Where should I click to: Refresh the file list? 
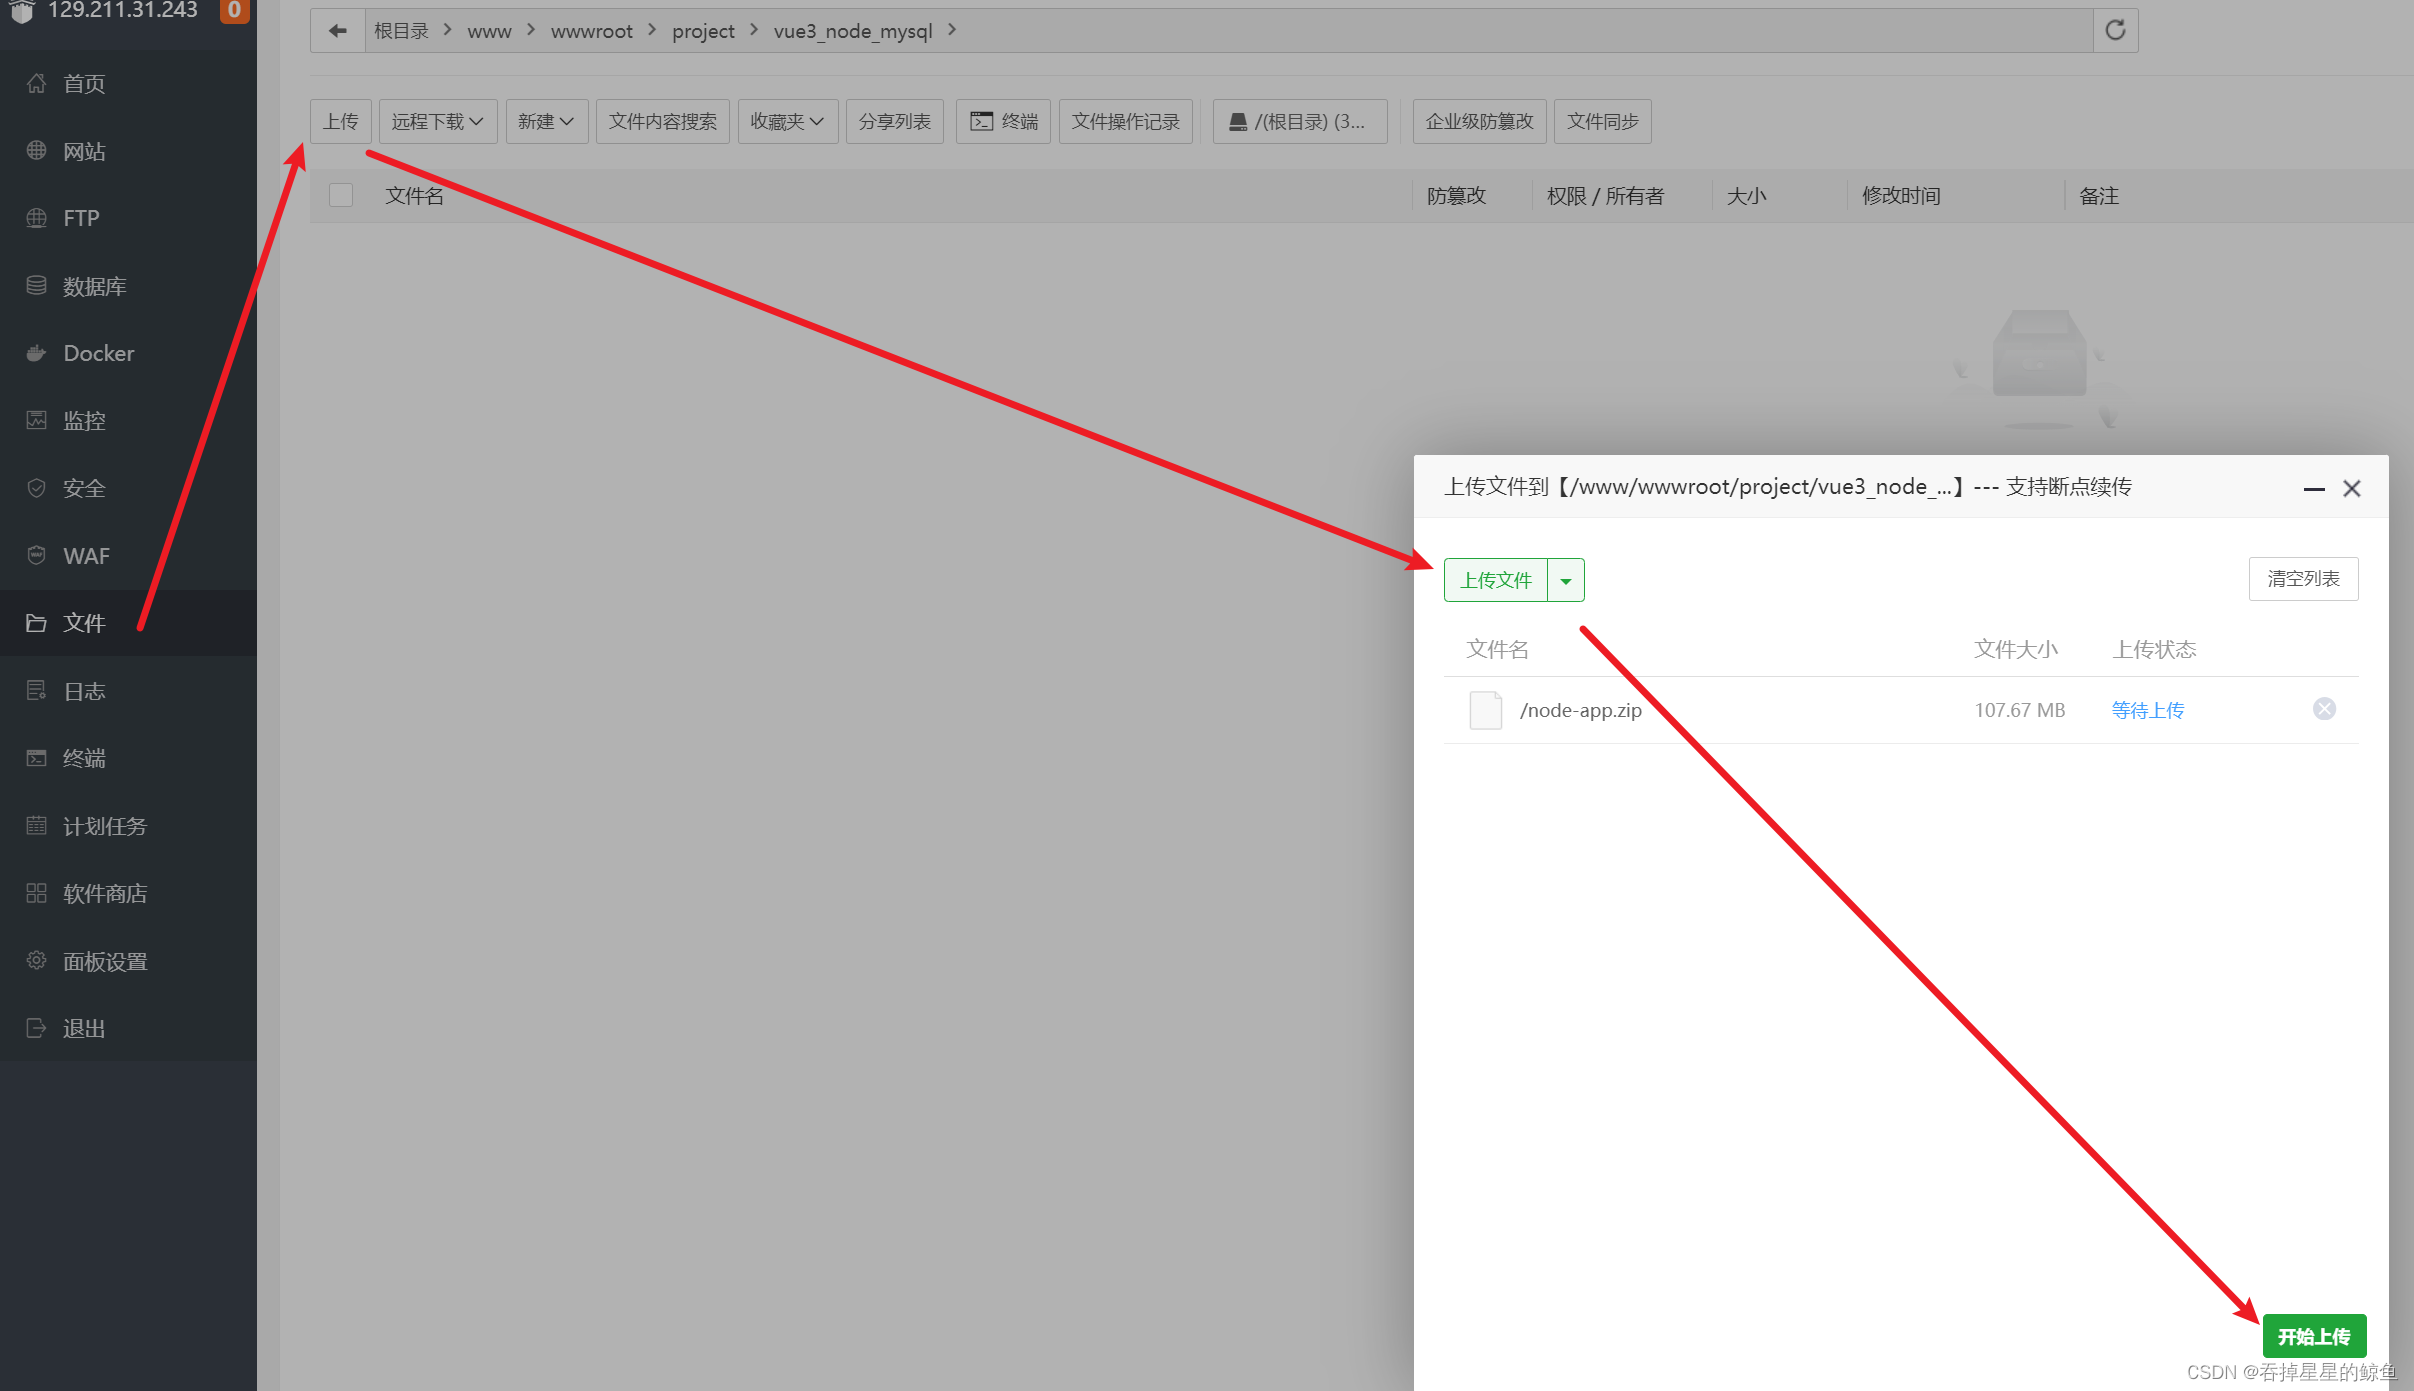pyautogui.click(x=2115, y=30)
